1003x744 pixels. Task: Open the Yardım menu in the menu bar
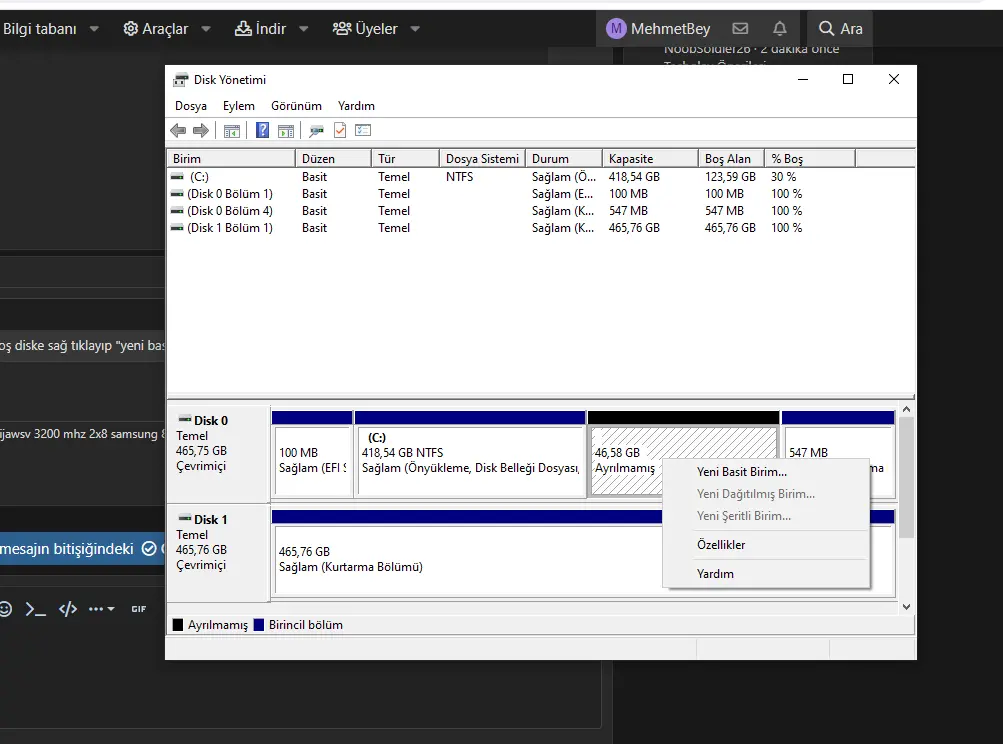tap(356, 106)
